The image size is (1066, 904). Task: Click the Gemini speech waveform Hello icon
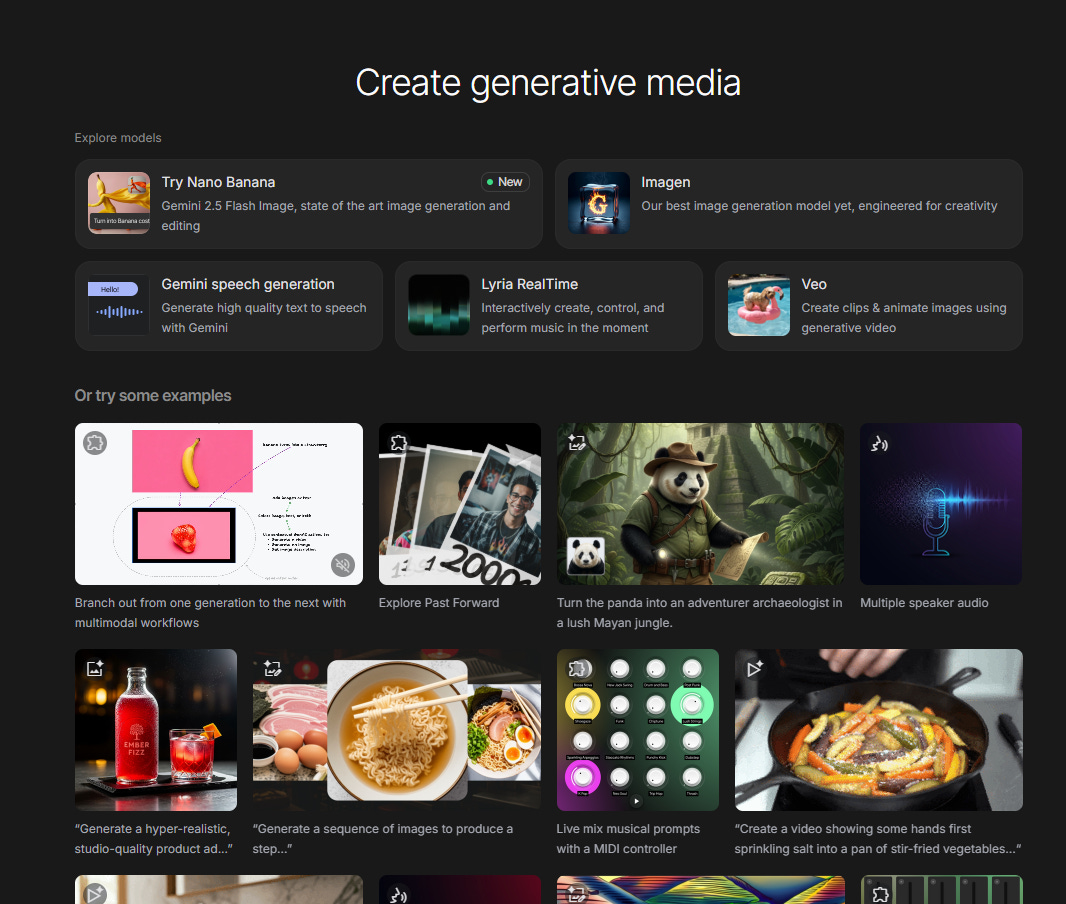[x=119, y=305]
